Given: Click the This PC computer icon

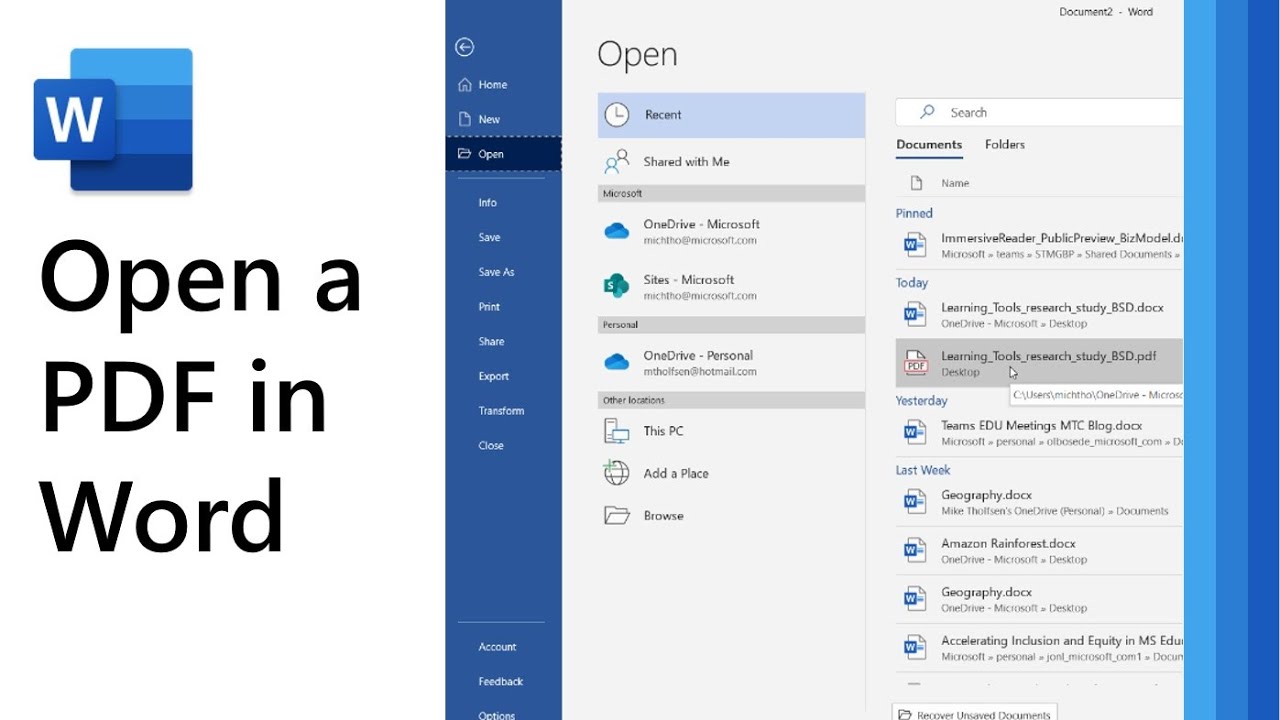Looking at the screenshot, I should [617, 431].
